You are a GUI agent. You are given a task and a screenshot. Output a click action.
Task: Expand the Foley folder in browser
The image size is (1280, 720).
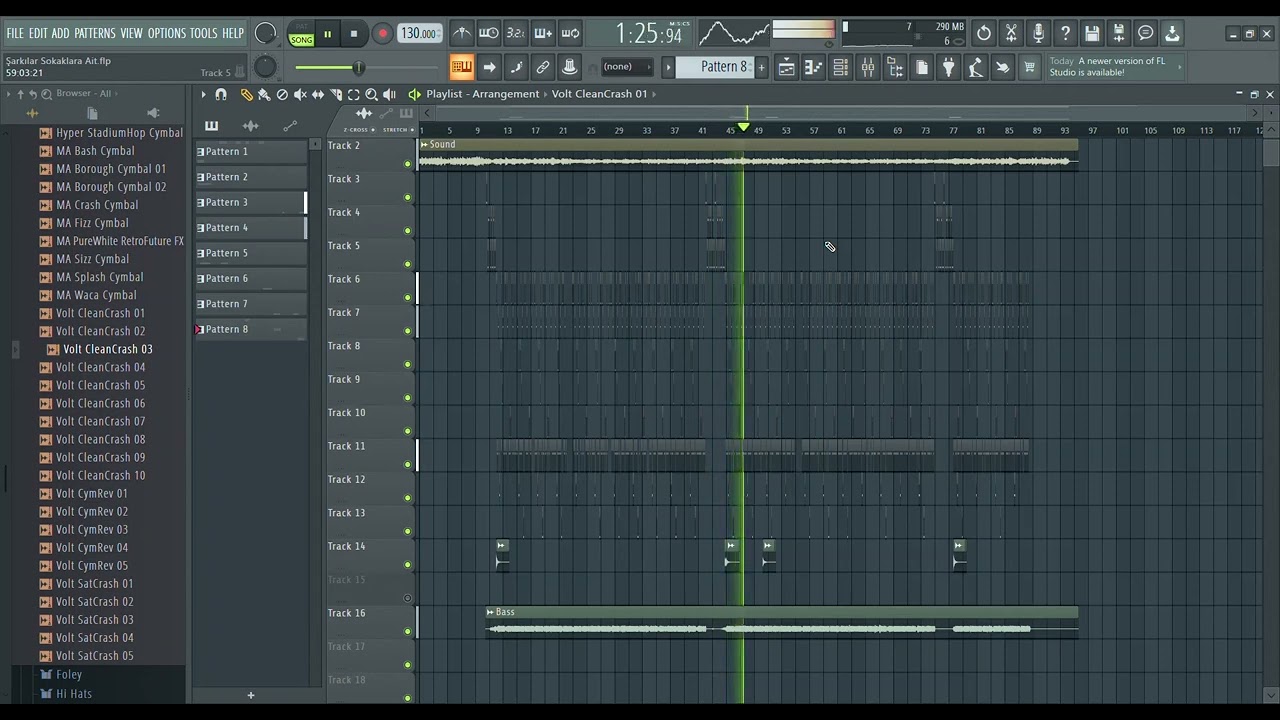click(x=69, y=675)
